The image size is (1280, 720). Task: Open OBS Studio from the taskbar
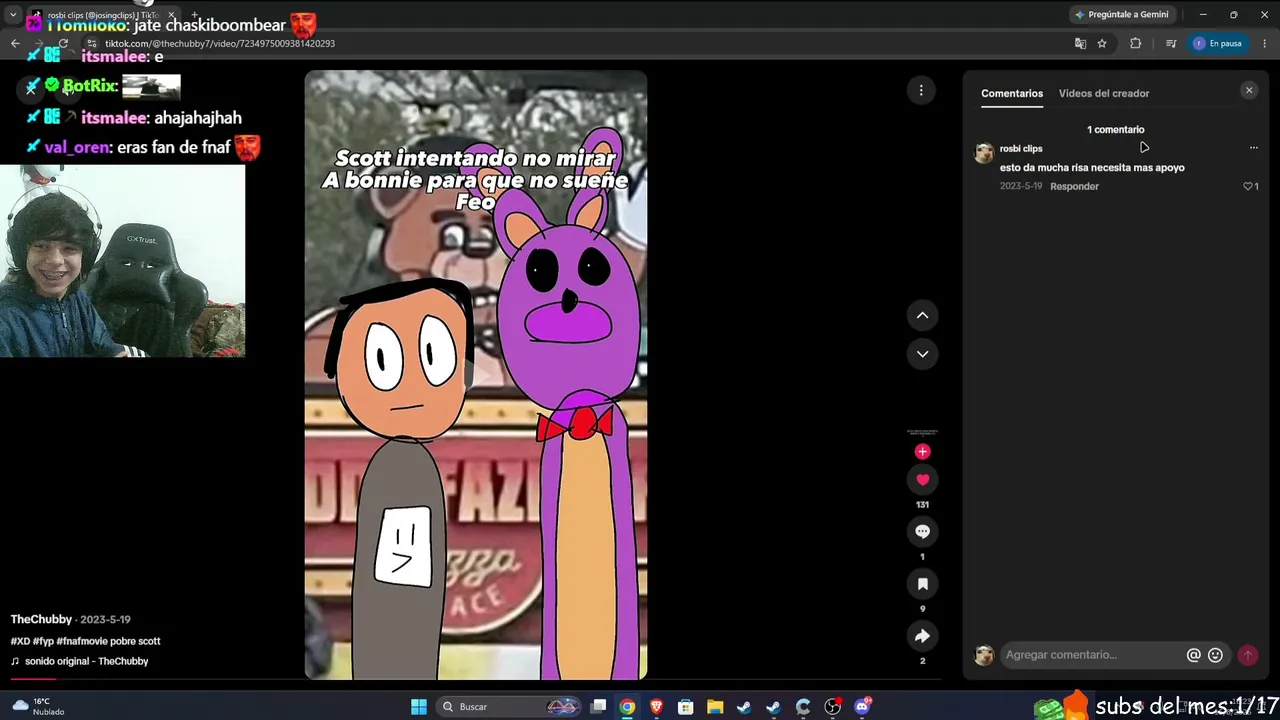(x=833, y=707)
